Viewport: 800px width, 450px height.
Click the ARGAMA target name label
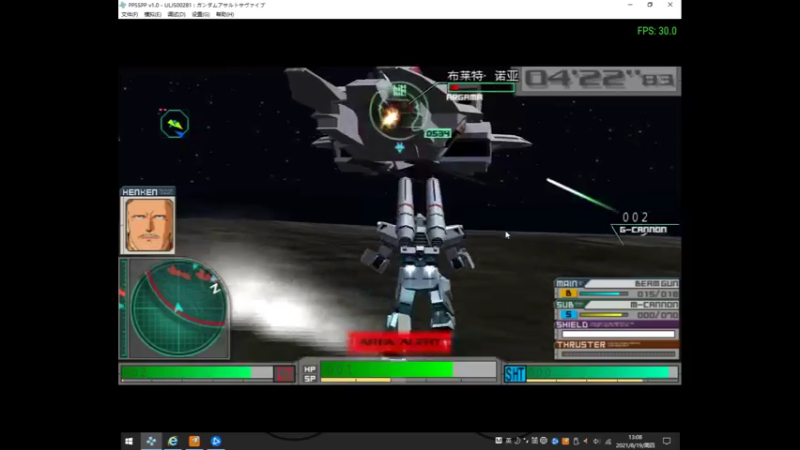464,97
